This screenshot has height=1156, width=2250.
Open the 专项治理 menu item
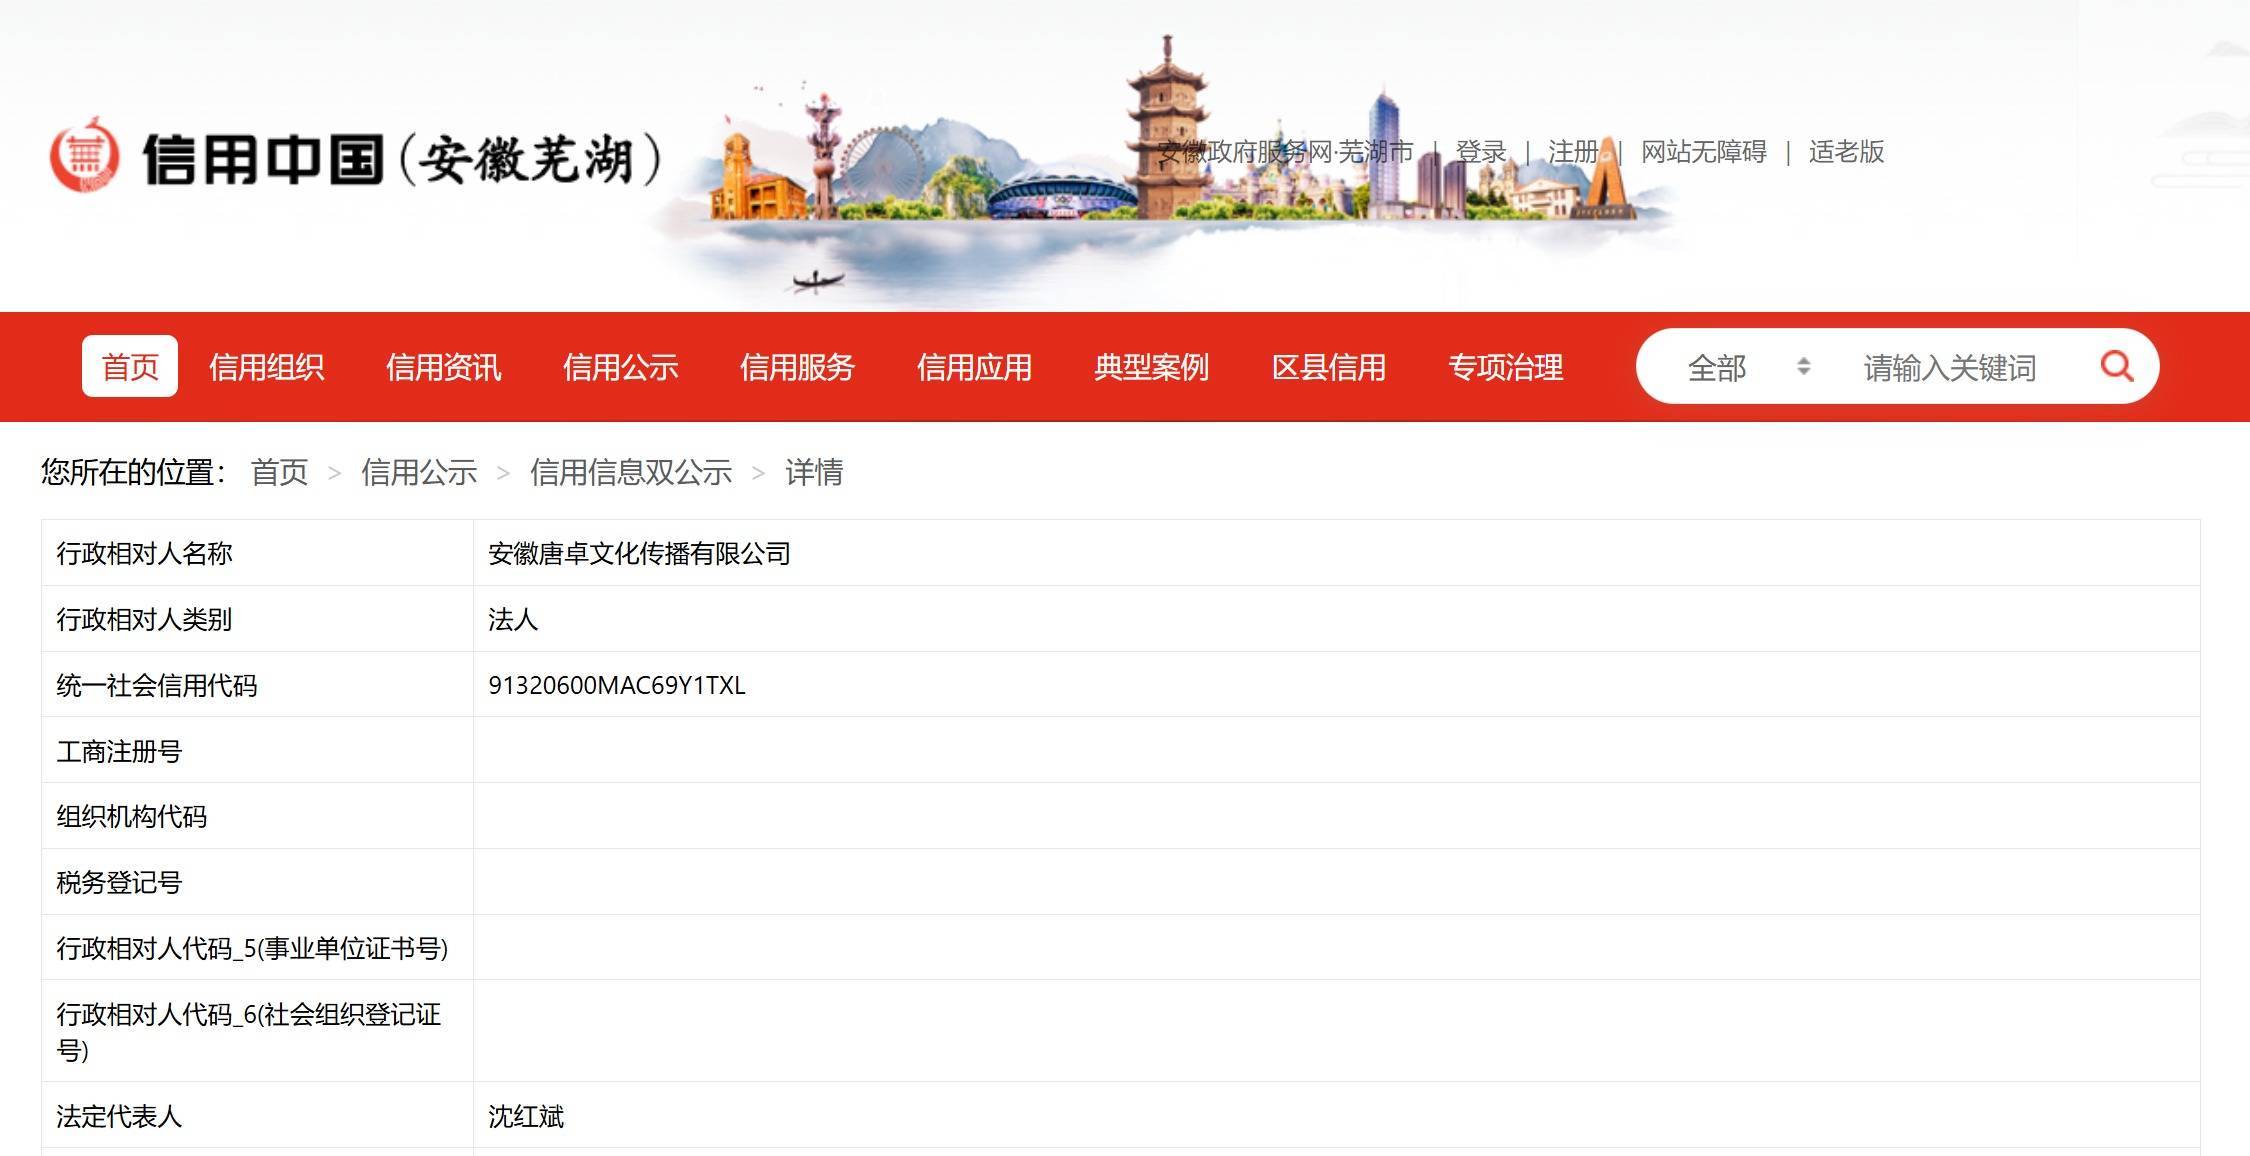[1505, 367]
